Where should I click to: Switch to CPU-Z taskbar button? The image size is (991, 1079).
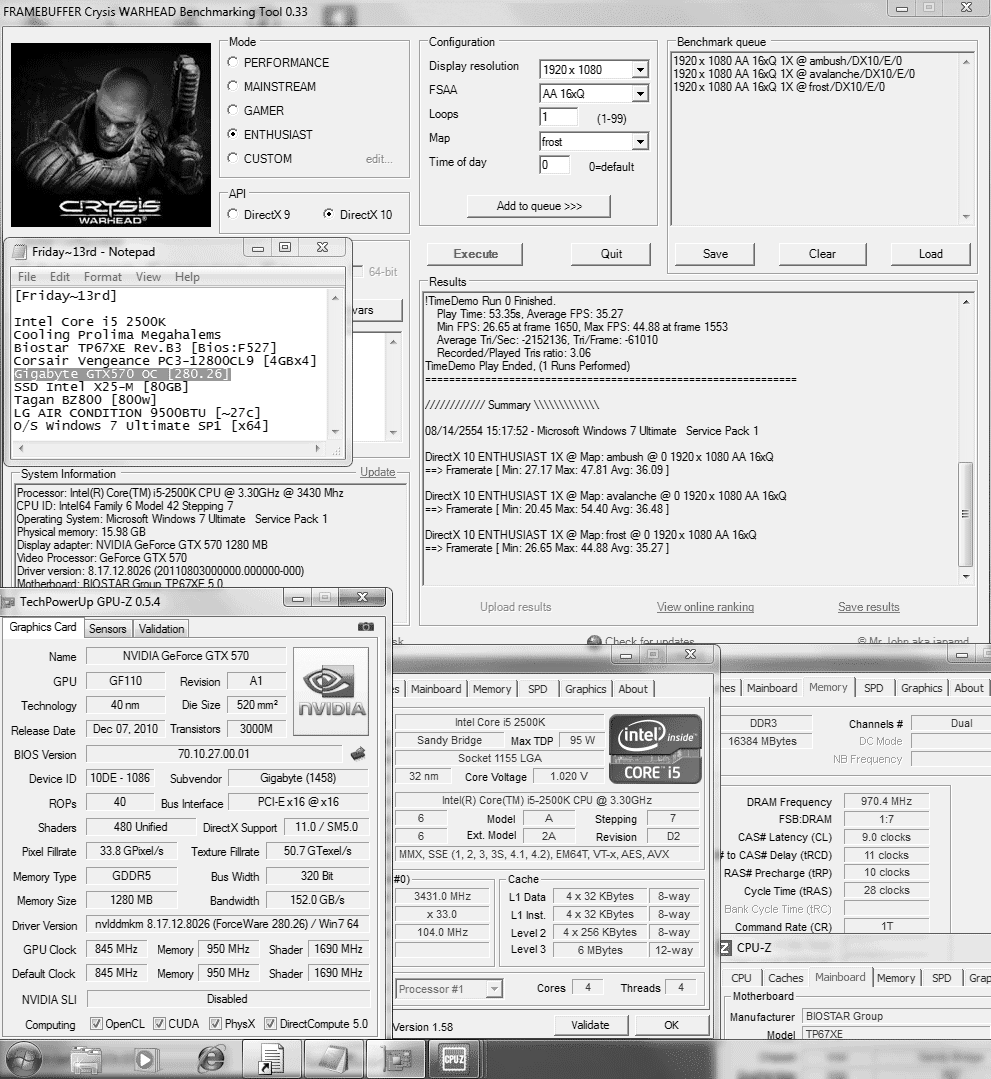coord(454,1060)
